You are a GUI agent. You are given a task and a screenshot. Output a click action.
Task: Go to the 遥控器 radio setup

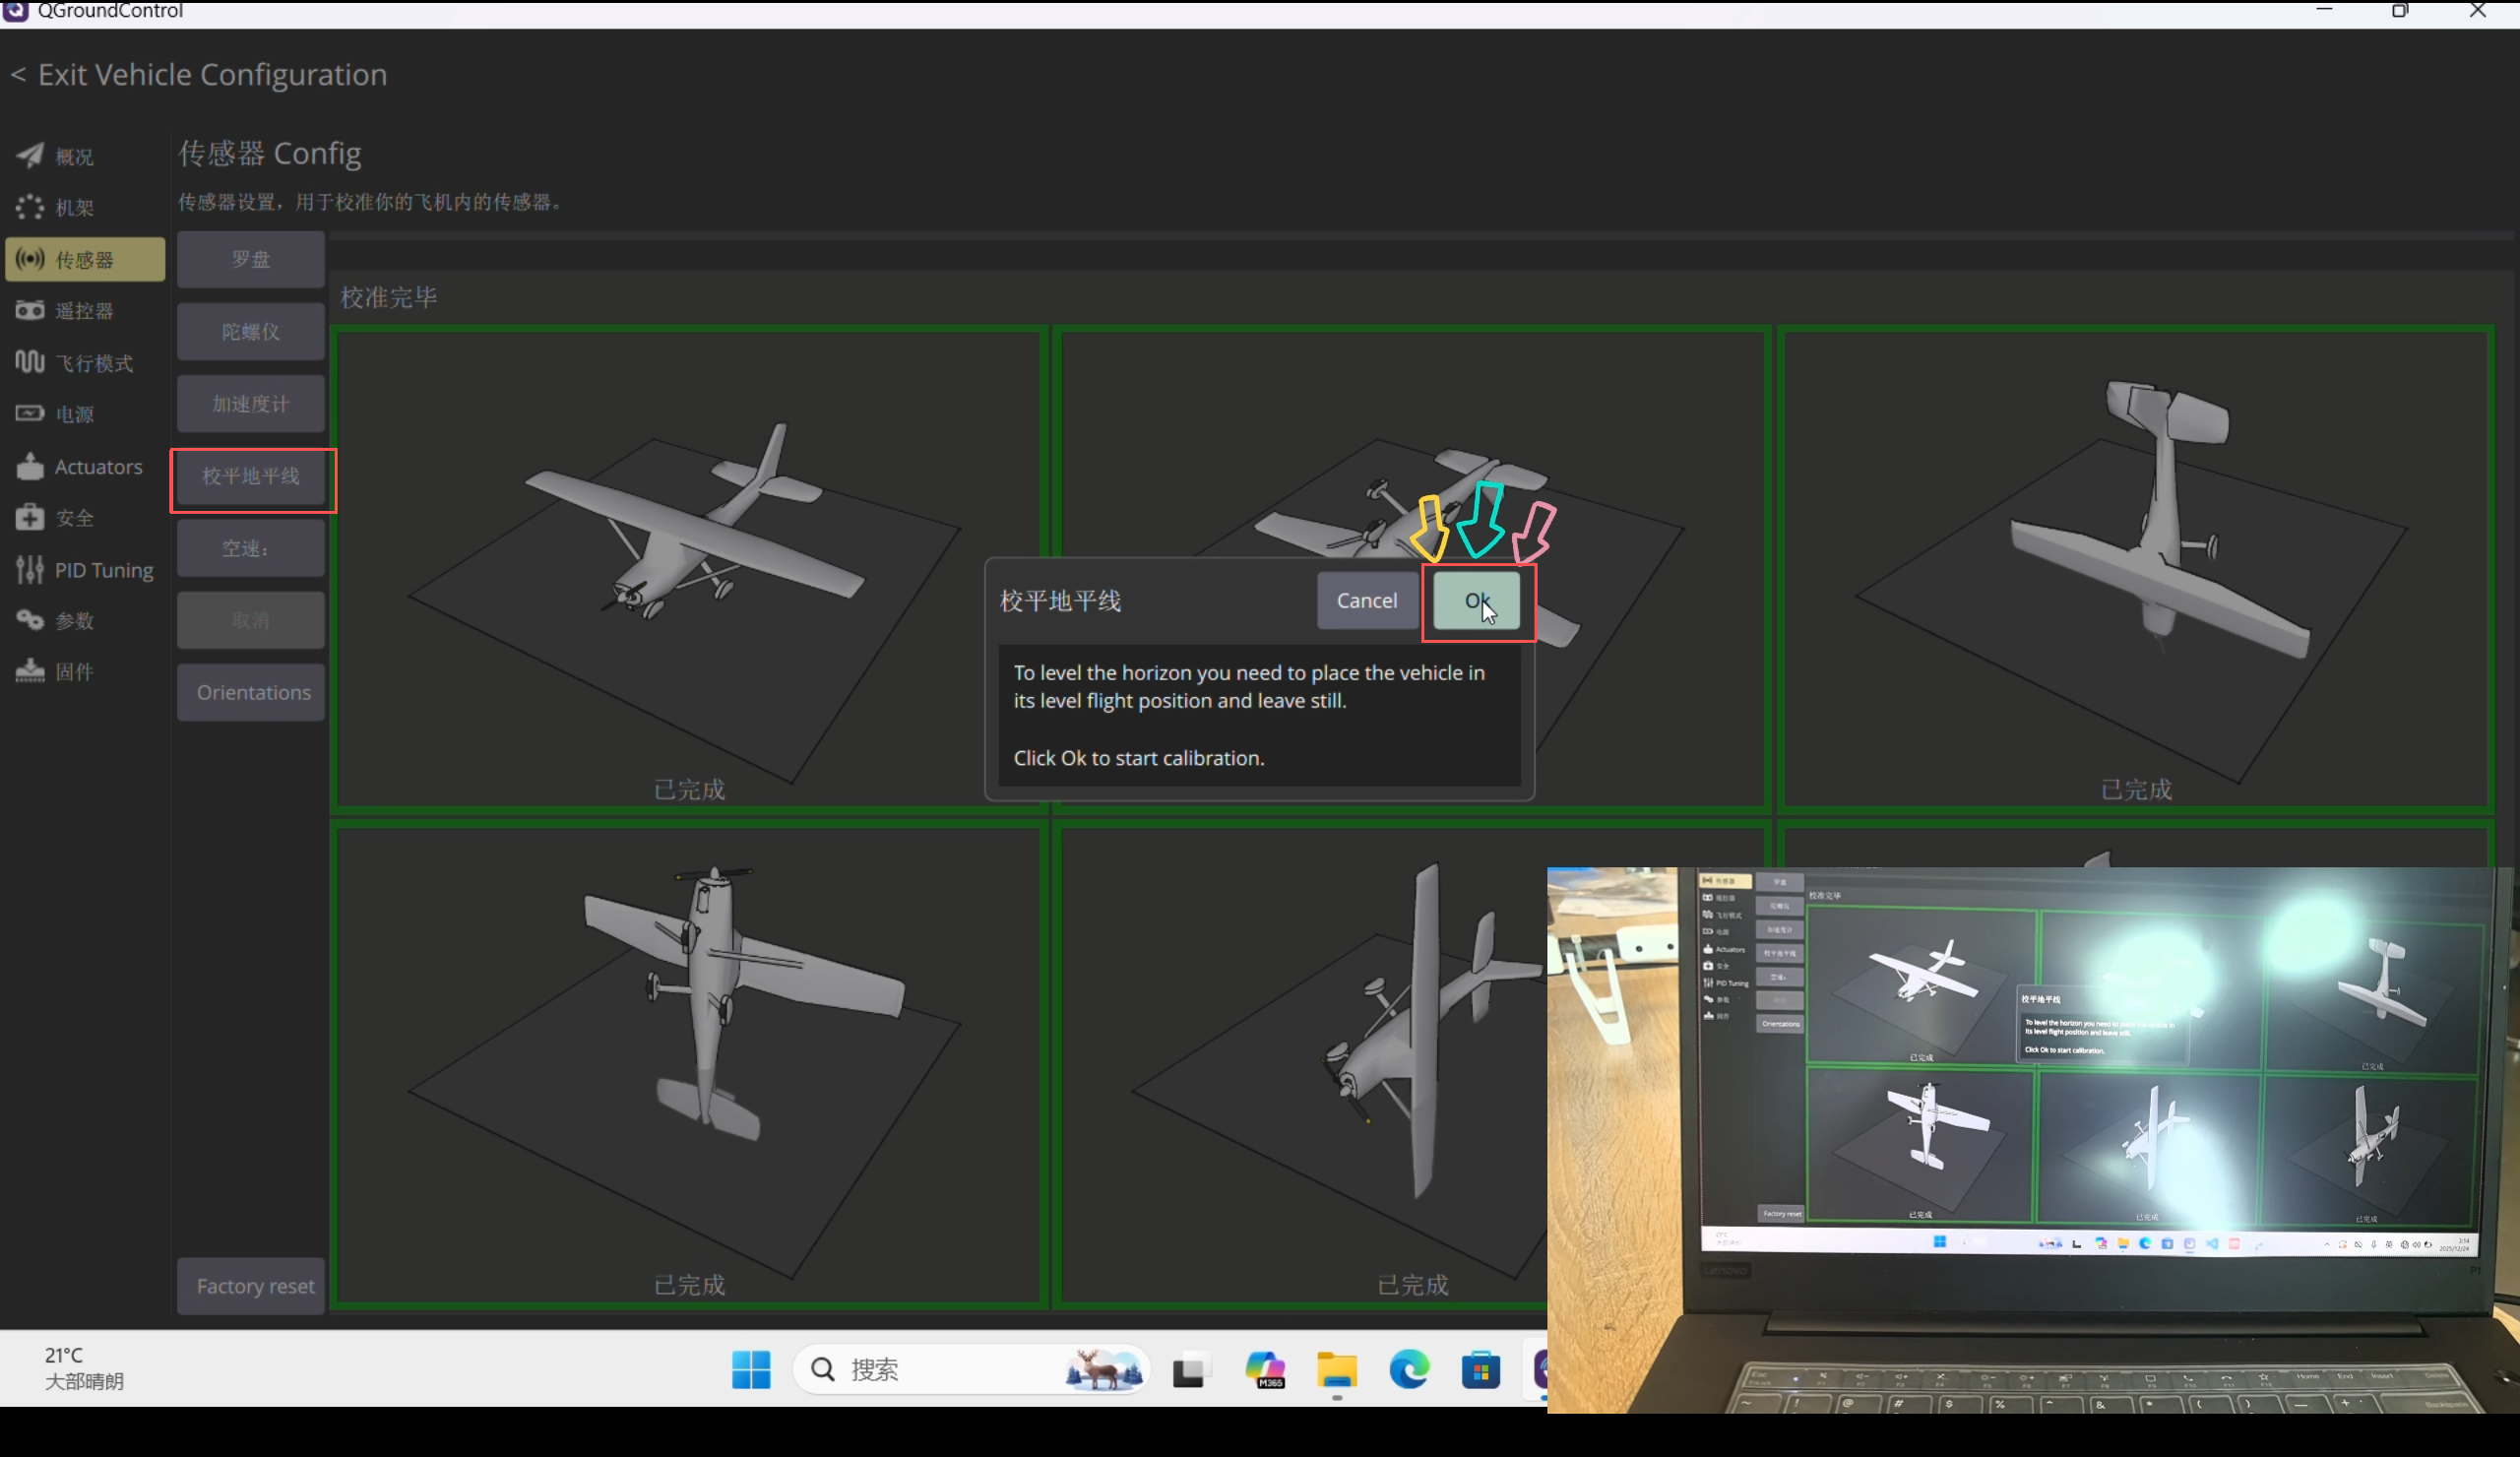coord(84,311)
